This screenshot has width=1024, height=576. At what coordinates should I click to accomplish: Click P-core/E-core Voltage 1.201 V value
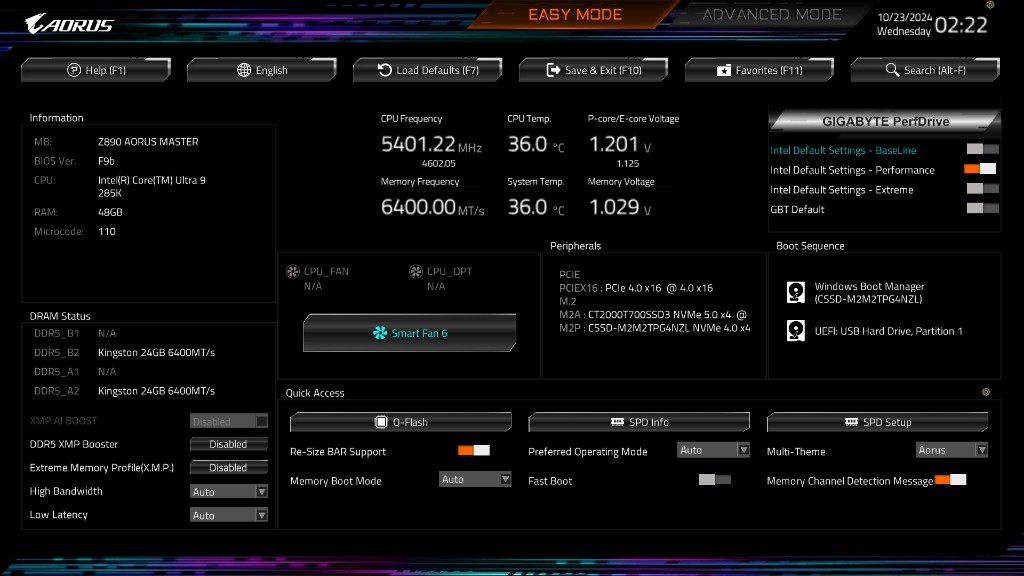click(620, 144)
